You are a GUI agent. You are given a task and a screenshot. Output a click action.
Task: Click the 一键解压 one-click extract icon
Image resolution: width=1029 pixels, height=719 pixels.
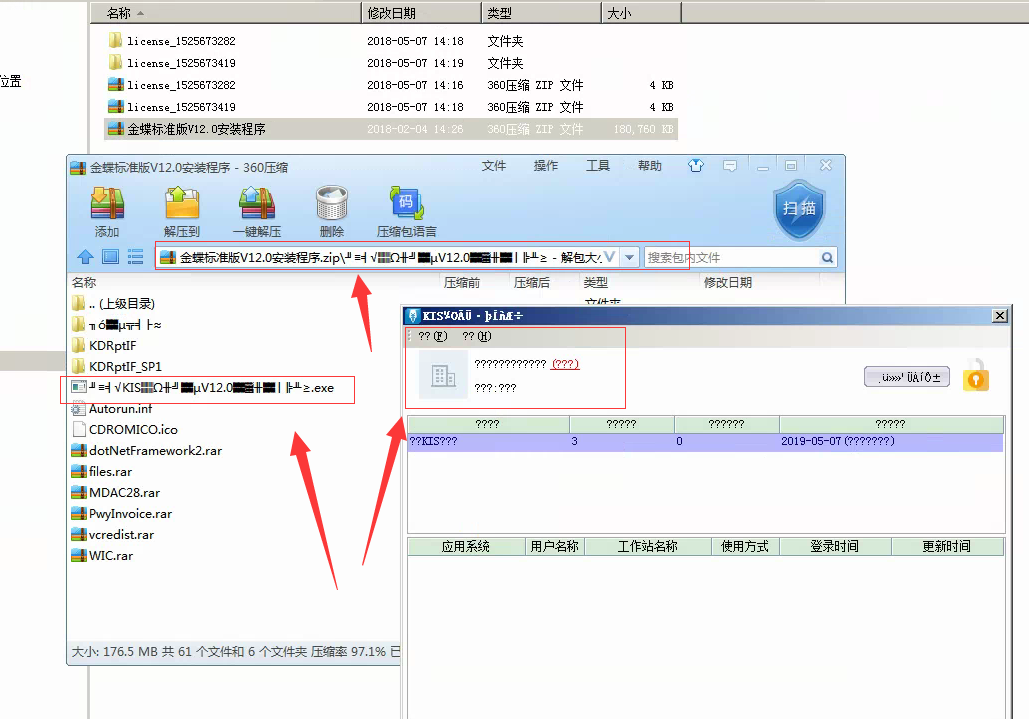click(257, 203)
